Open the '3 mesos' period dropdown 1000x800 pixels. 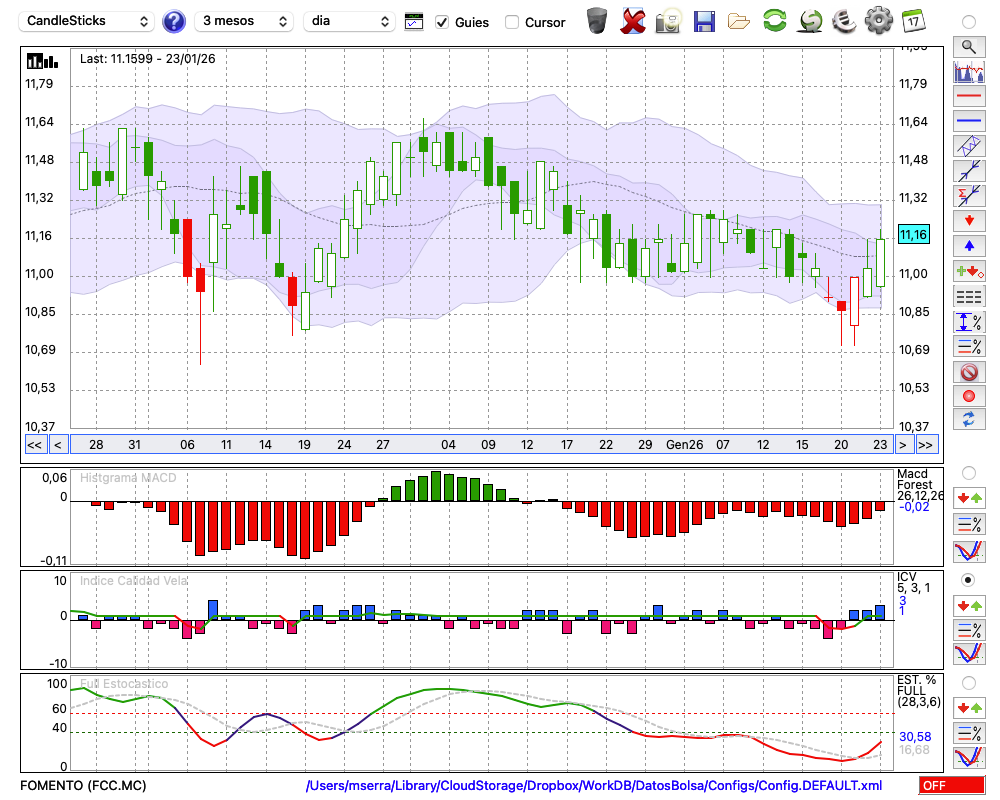pos(244,21)
